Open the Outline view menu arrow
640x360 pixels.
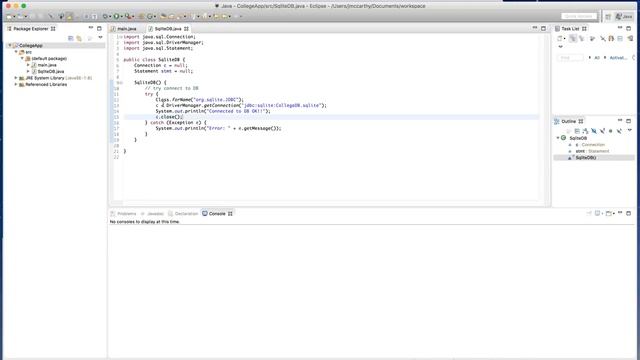click(630, 130)
